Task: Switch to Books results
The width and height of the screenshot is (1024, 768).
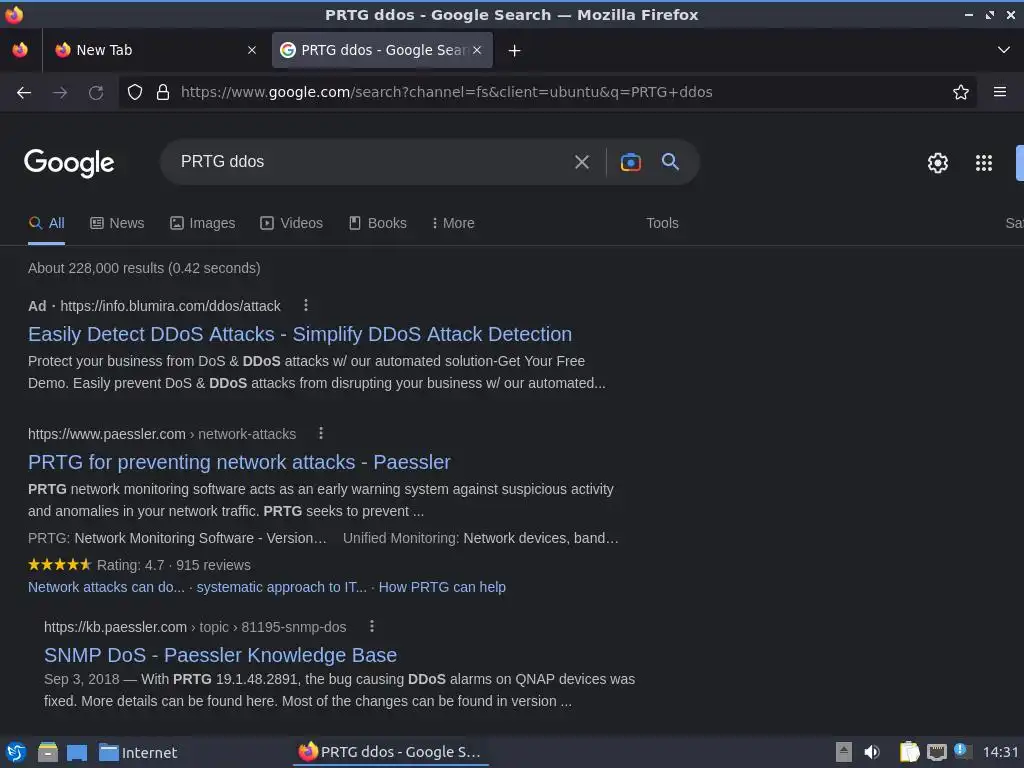Action: point(377,223)
